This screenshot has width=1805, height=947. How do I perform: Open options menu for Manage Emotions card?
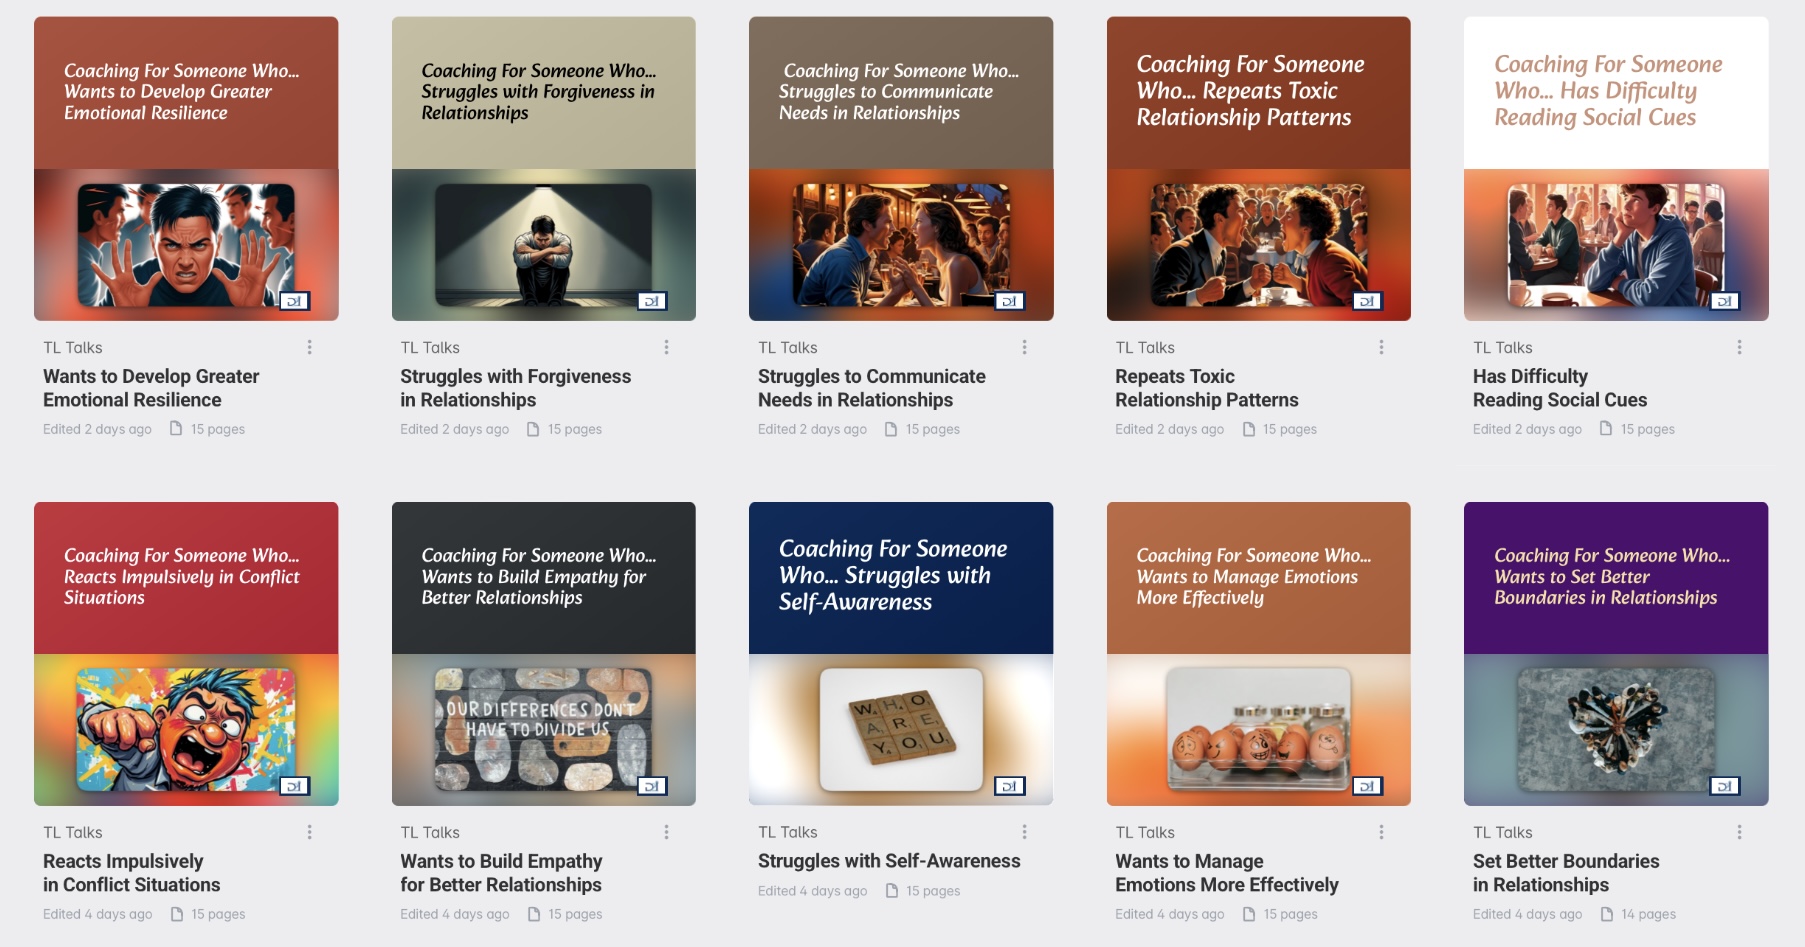tap(1381, 832)
